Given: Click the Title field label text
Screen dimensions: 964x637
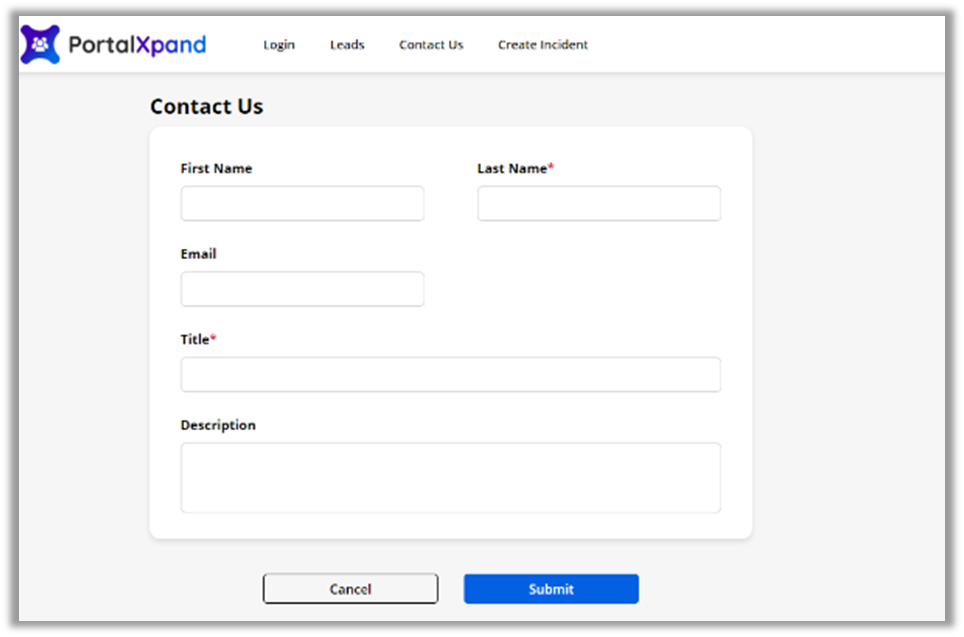Looking at the screenshot, I should (194, 340).
